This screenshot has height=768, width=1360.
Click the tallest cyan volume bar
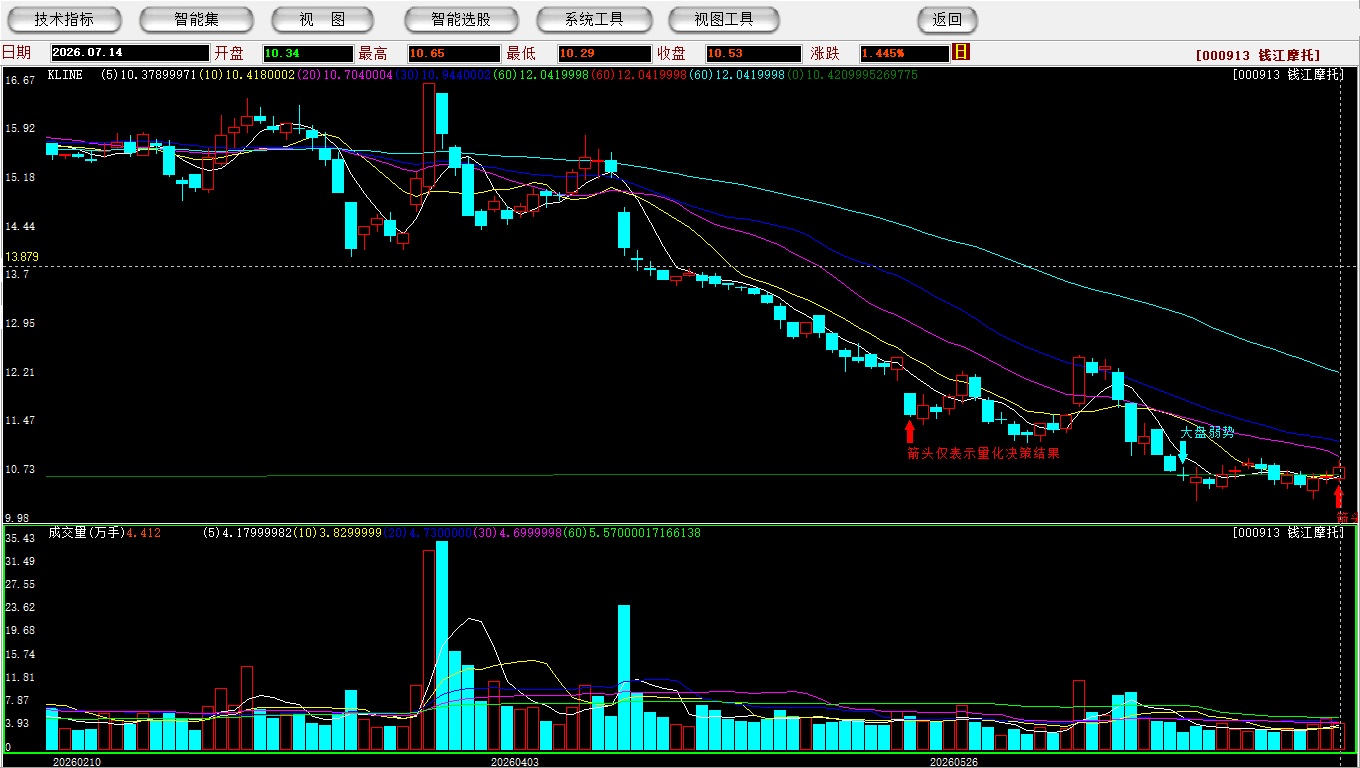point(441,645)
